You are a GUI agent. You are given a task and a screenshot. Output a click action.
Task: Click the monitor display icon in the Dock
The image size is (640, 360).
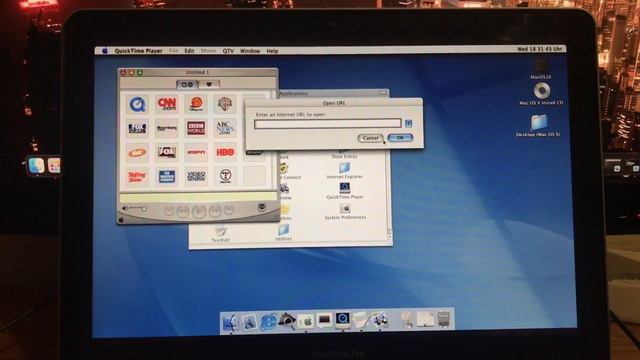[x=324, y=321]
